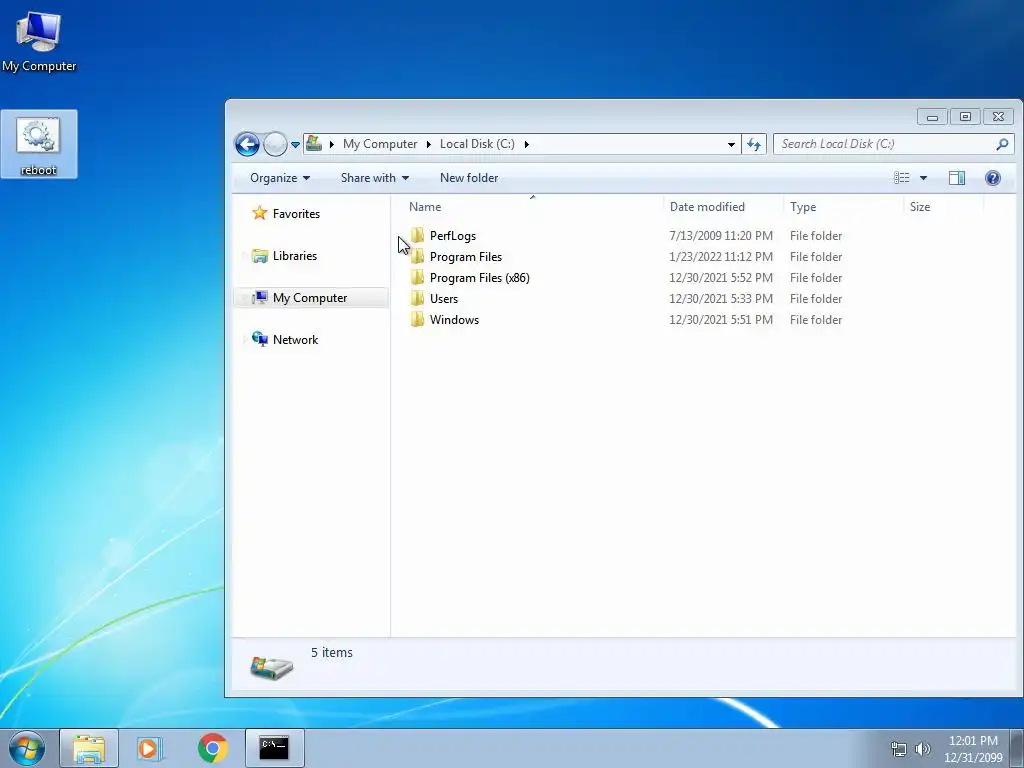This screenshot has width=1024, height=768.
Task: Close the Explorer window
Action: (999, 117)
